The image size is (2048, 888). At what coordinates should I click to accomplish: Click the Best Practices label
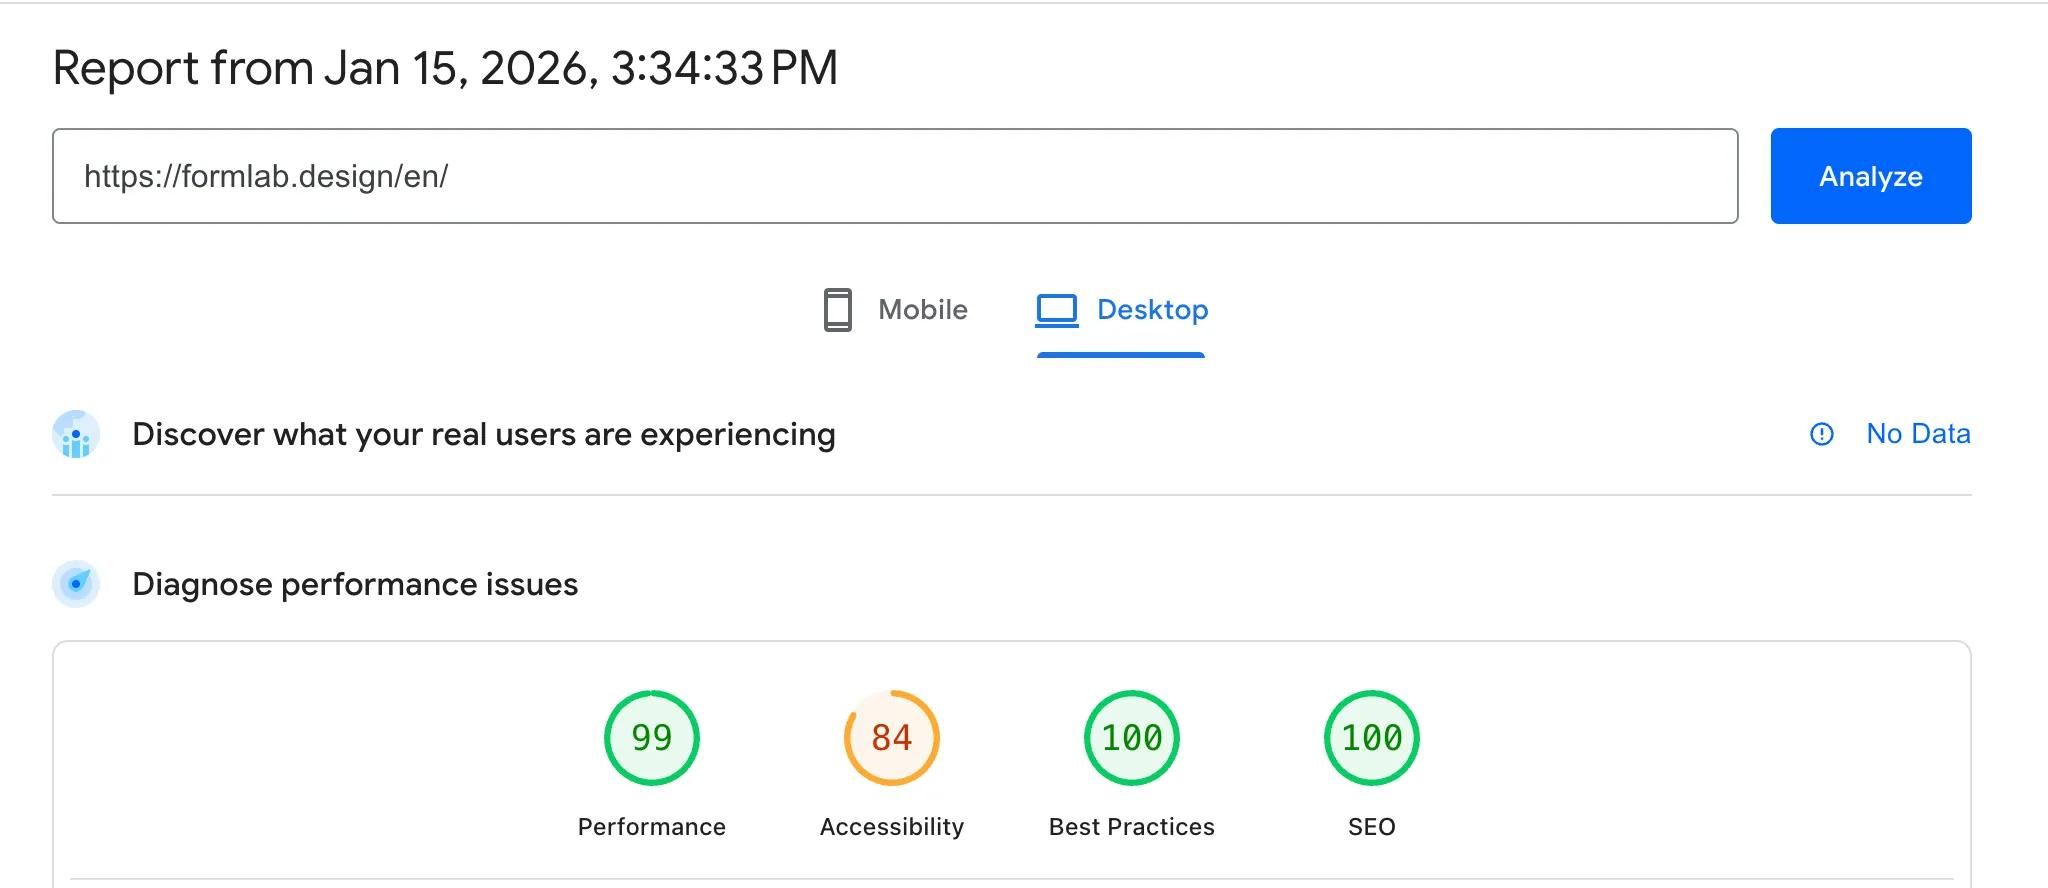[1132, 827]
